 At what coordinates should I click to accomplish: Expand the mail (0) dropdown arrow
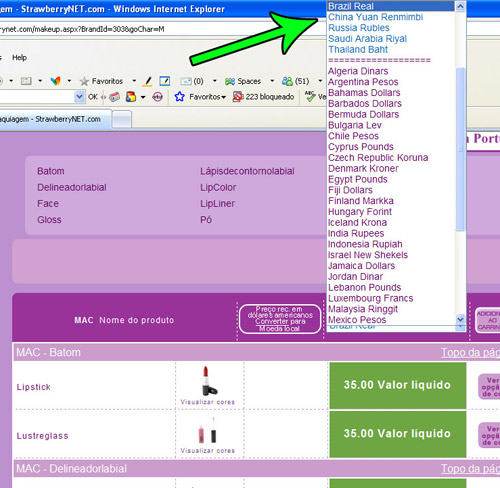click(214, 81)
